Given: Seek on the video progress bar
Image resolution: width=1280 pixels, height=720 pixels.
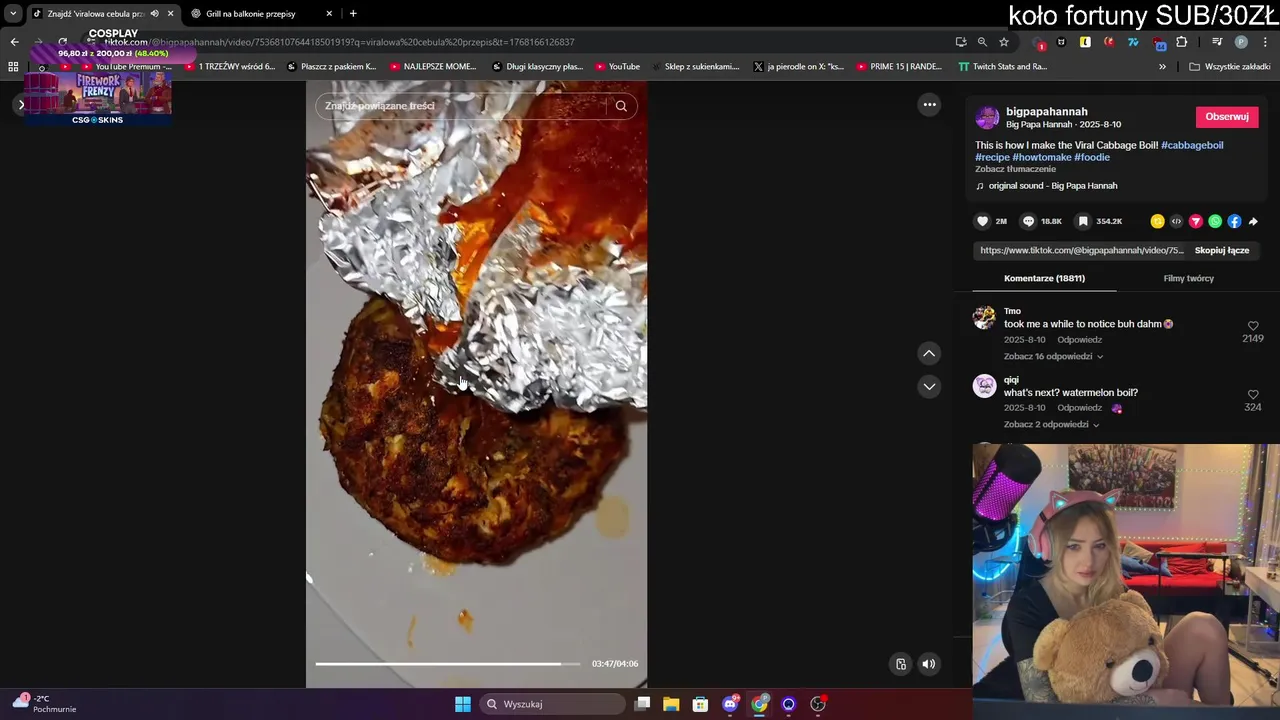Looking at the screenshot, I should [447, 663].
